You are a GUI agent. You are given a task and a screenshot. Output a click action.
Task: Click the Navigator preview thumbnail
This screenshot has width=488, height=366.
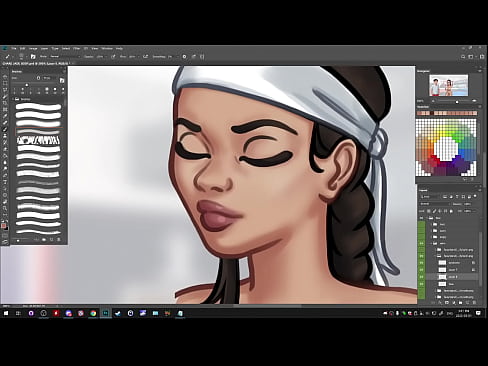pyautogui.click(x=449, y=85)
